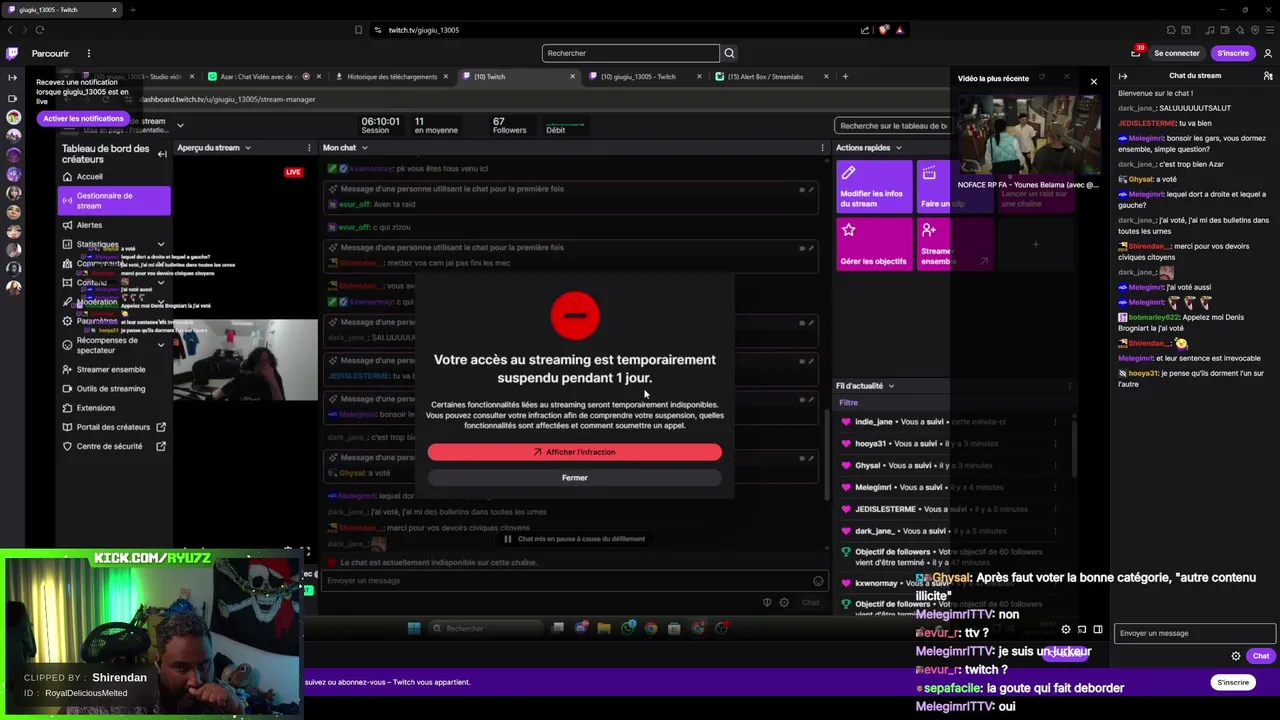Click the browser back arrow
Screen dimensions: 1280x720
pos(11,30)
